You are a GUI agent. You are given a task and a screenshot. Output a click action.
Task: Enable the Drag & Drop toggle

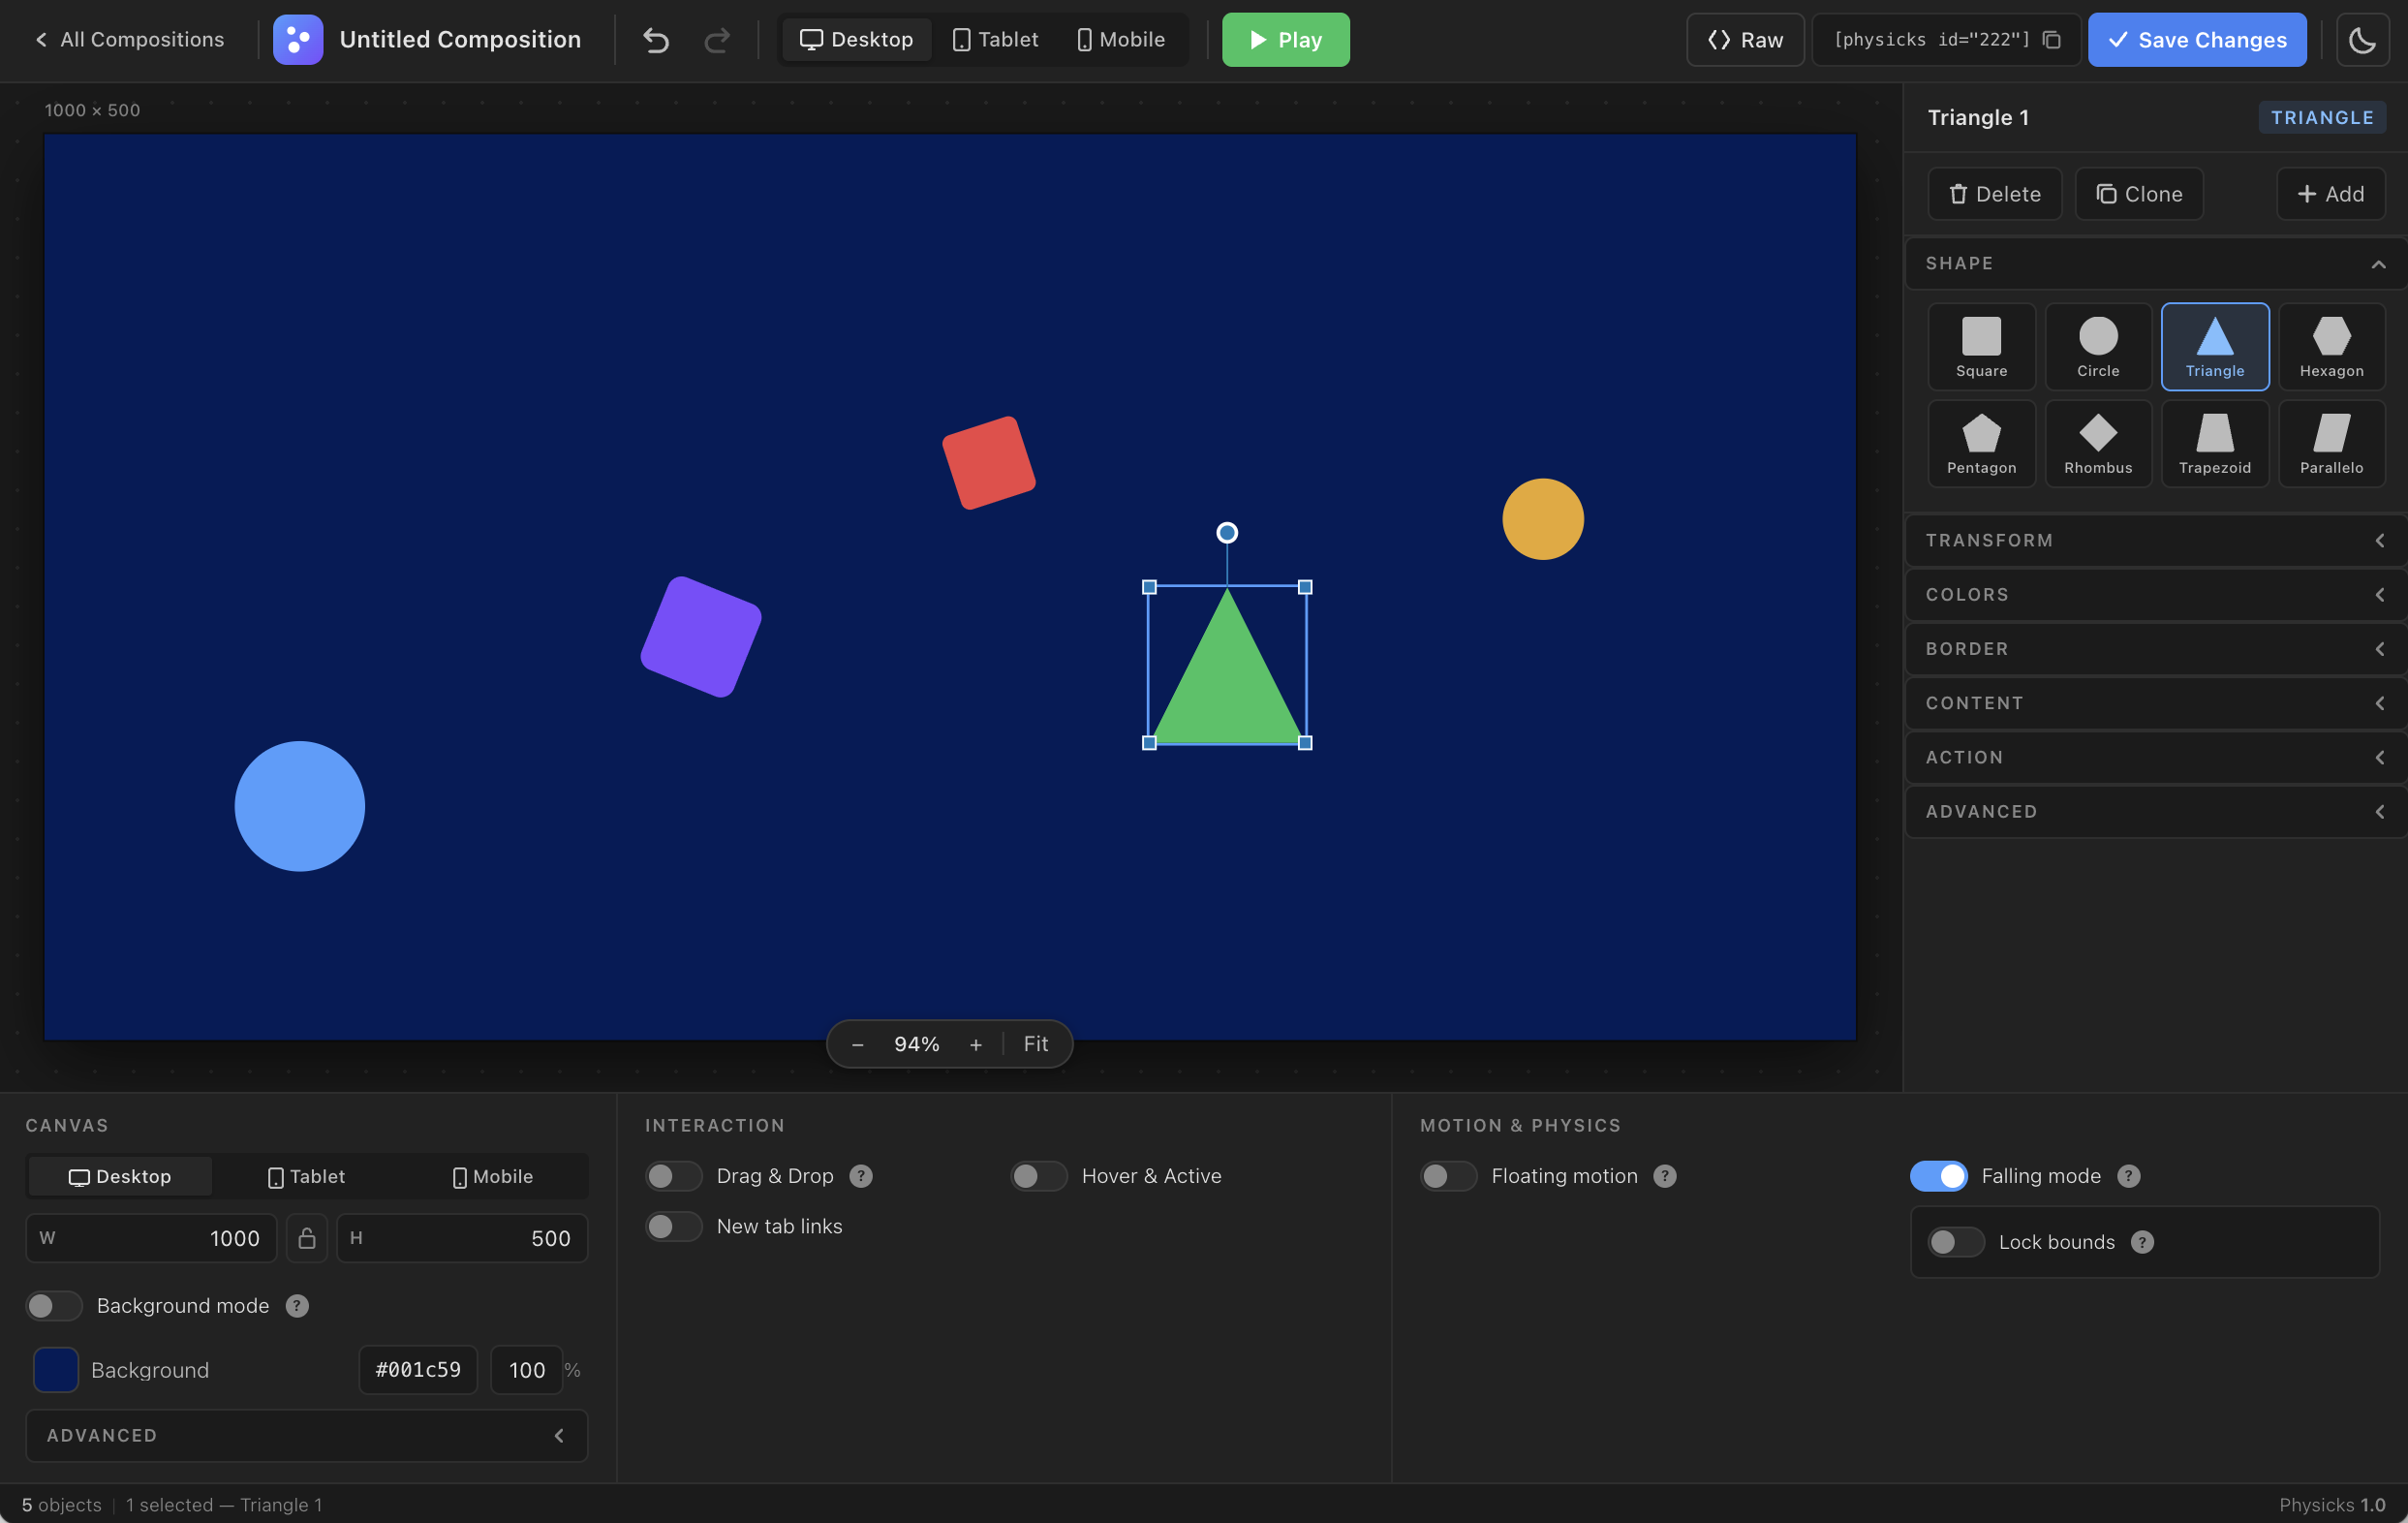pos(674,1176)
